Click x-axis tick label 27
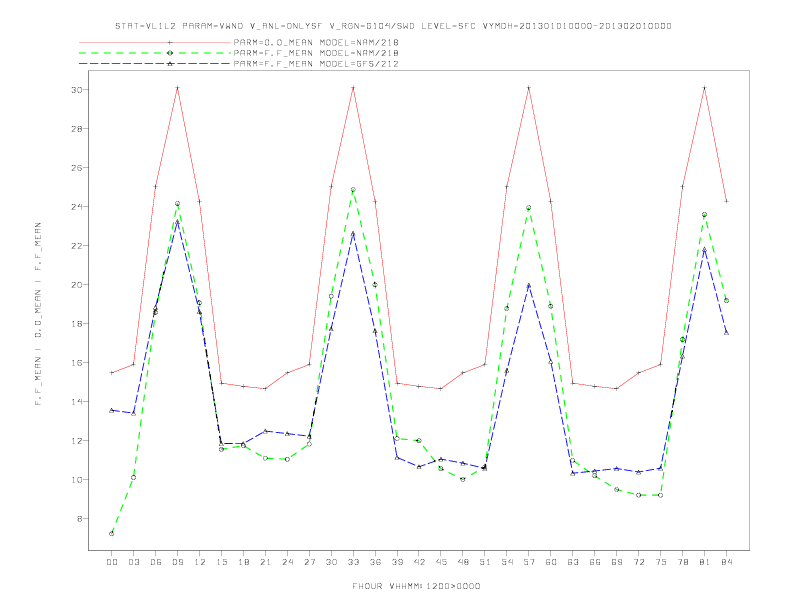The width and height of the screenshot is (792, 612). (x=309, y=562)
